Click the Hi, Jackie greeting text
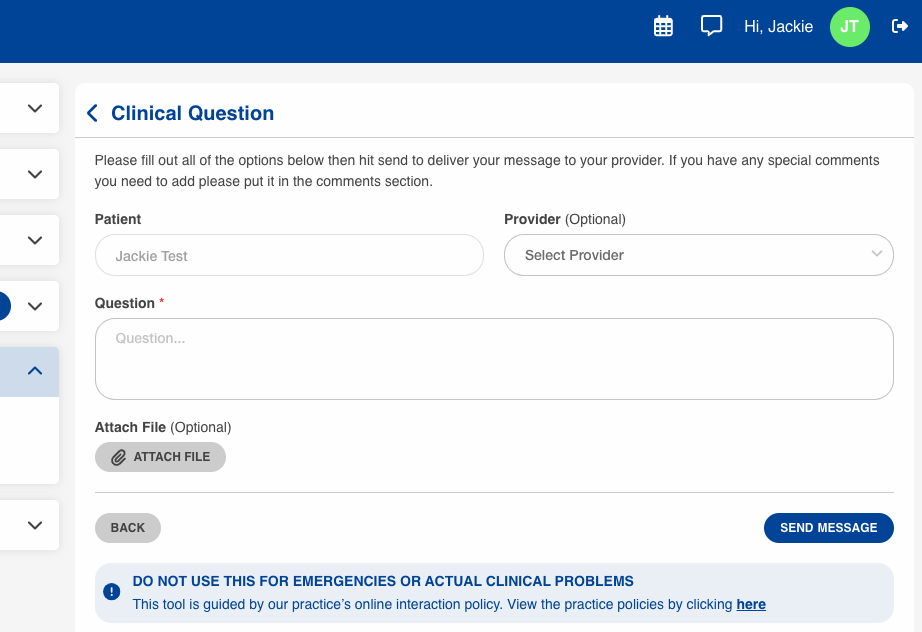 click(778, 27)
